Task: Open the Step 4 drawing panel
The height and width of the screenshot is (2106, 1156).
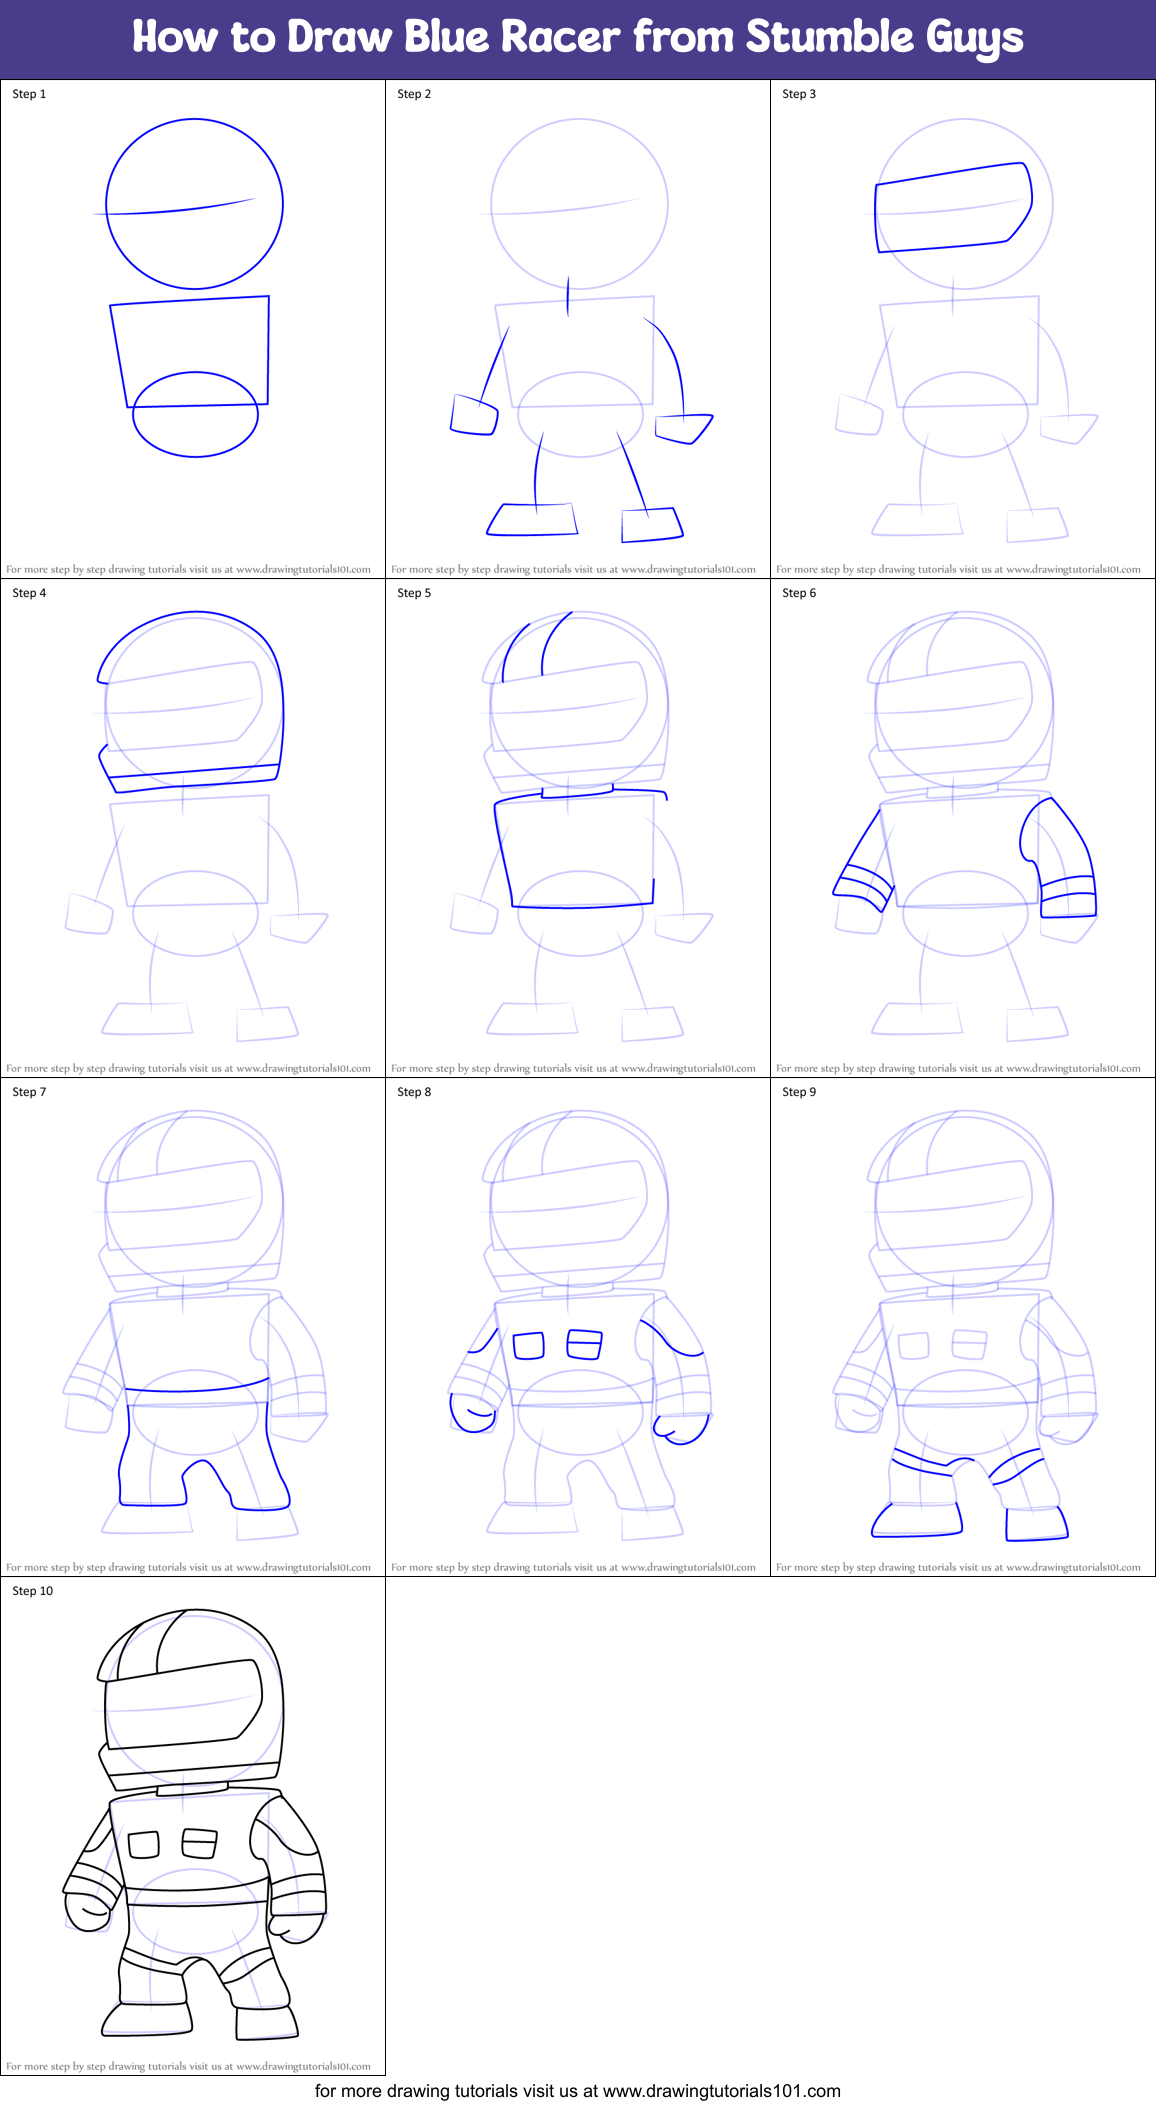Action: [x=193, y=828]
